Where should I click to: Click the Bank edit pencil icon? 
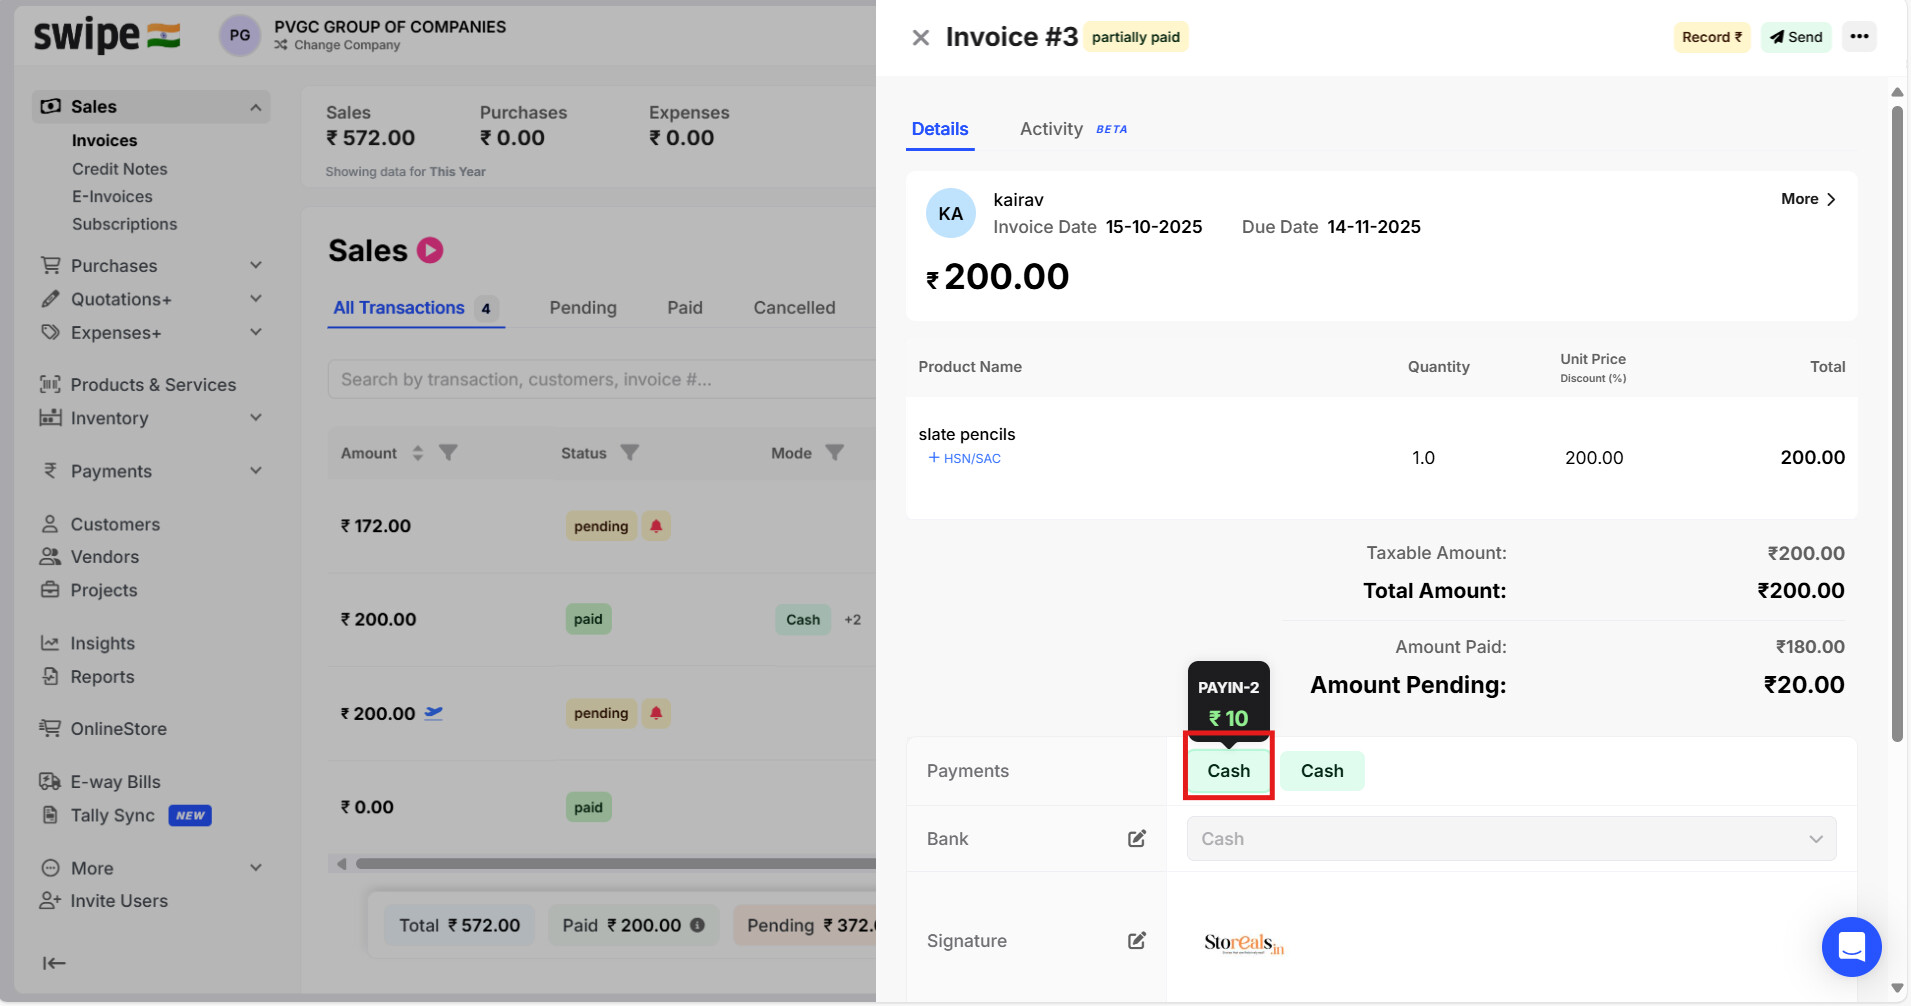(1137, 839)
